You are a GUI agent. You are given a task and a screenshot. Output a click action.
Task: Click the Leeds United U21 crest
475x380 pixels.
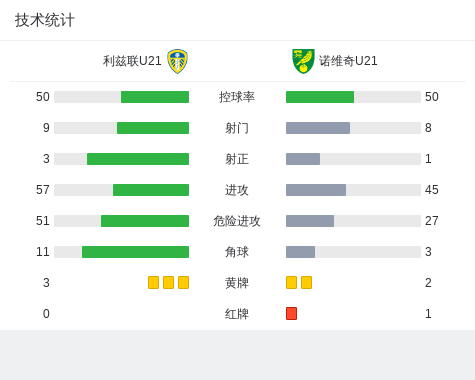[177, 61]
